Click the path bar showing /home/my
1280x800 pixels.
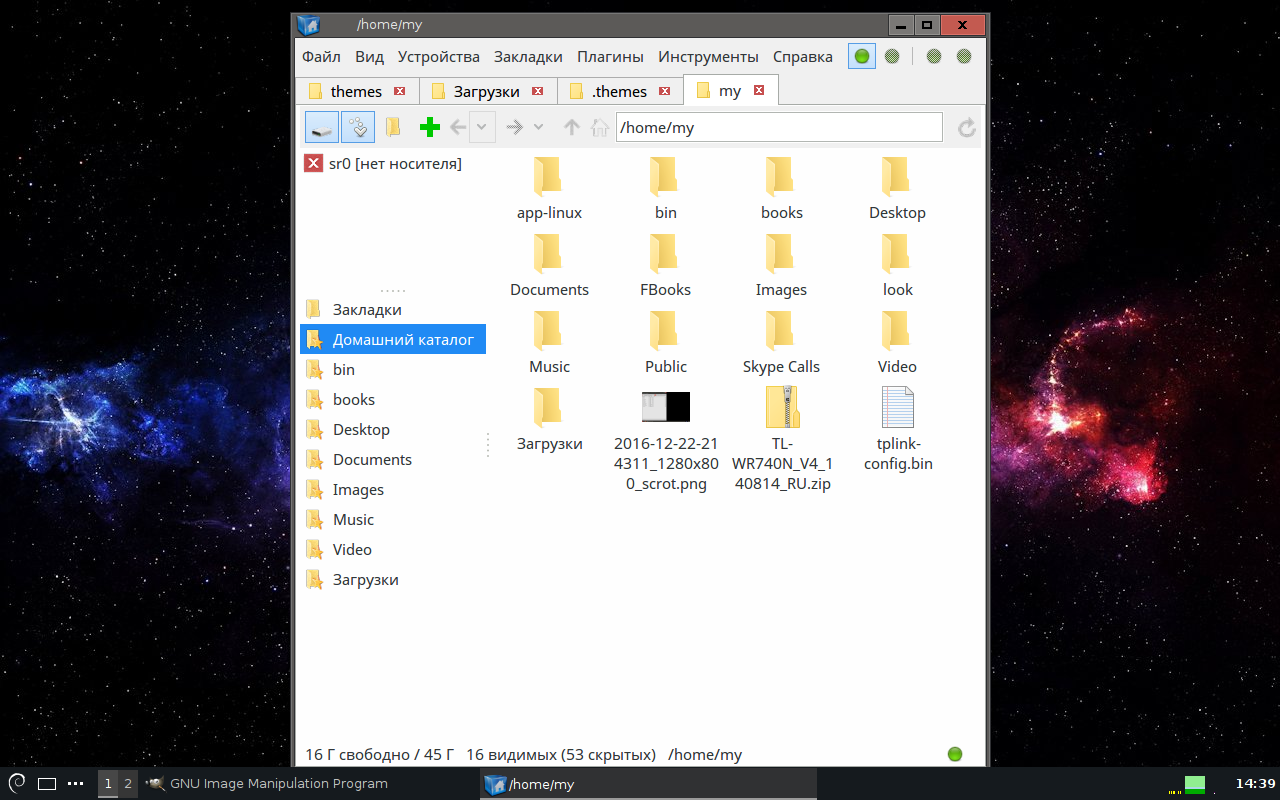pyautogui.click(x=779, y=127)
